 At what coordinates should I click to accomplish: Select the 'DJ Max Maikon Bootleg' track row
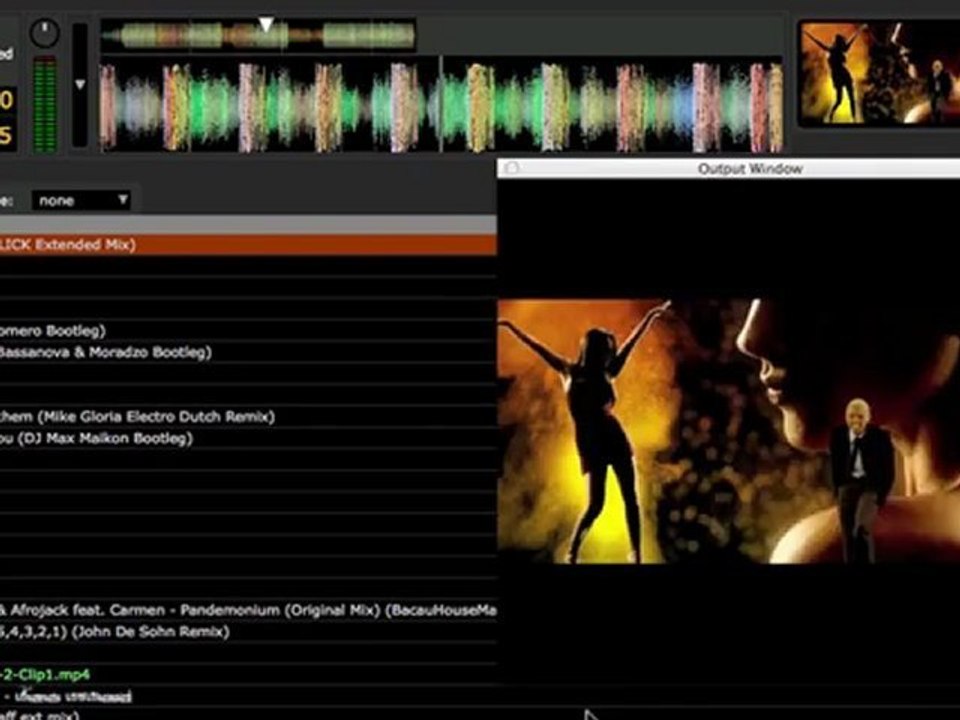pos(248,438)
